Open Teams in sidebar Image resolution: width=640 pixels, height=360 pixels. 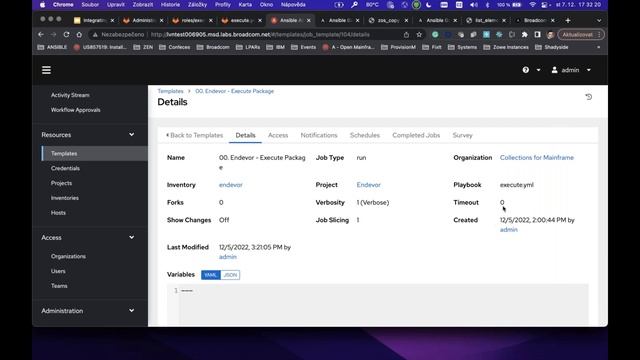click(59, 286)
